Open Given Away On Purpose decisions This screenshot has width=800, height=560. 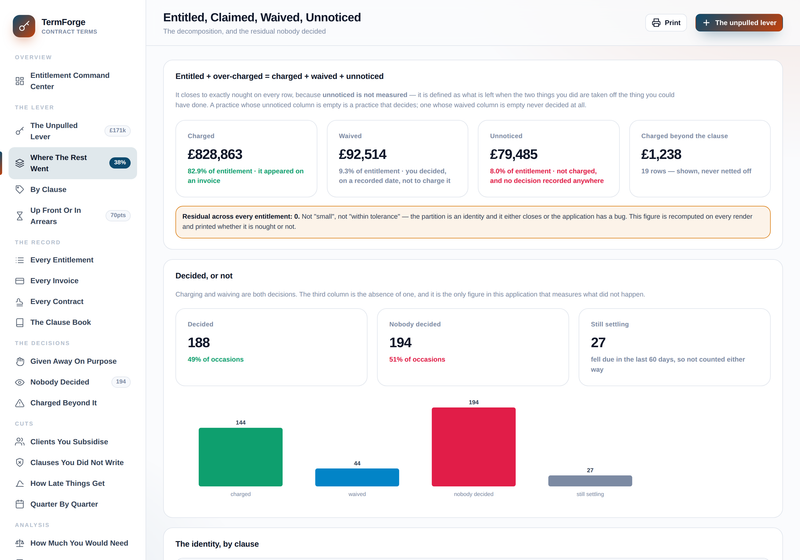tap(72, 361)
